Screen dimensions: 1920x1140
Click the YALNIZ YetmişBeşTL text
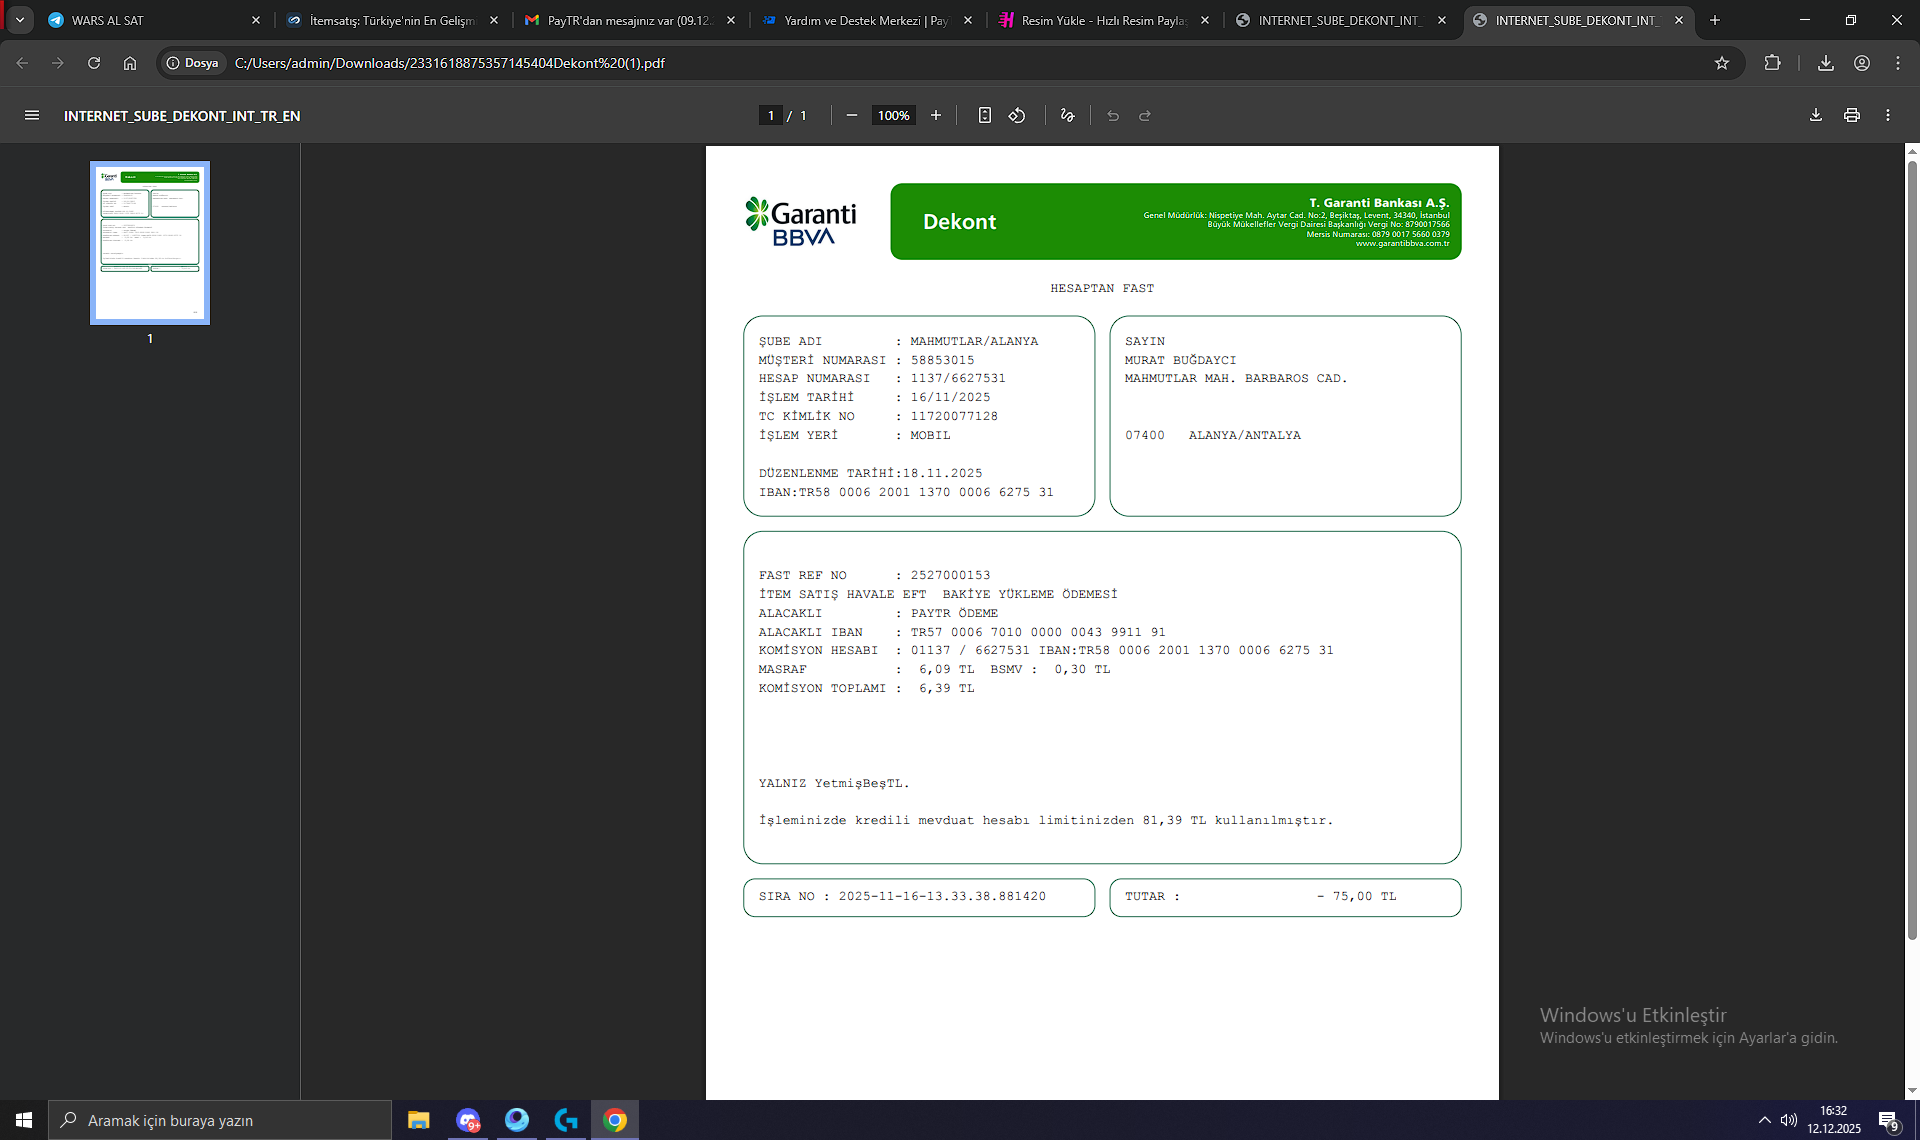(x=834, y=783)
